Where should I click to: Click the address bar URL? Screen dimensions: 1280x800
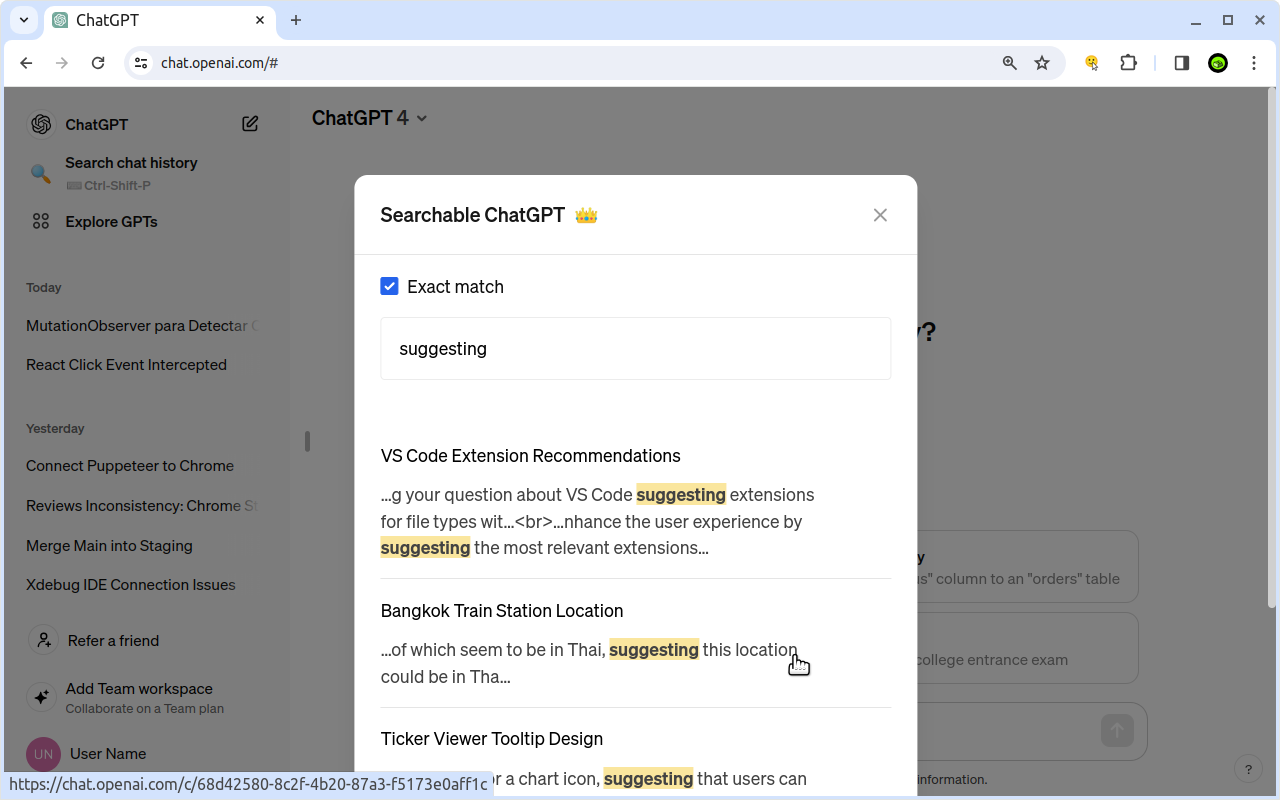[219, 63]
